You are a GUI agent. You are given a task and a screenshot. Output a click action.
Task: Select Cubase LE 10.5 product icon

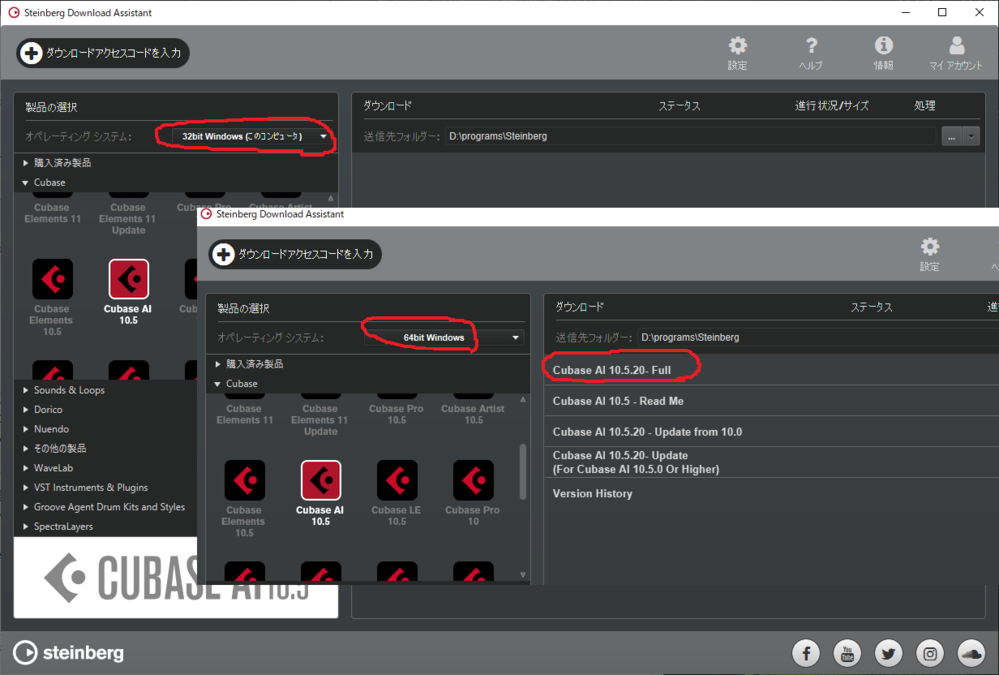[x=397, y=481]
